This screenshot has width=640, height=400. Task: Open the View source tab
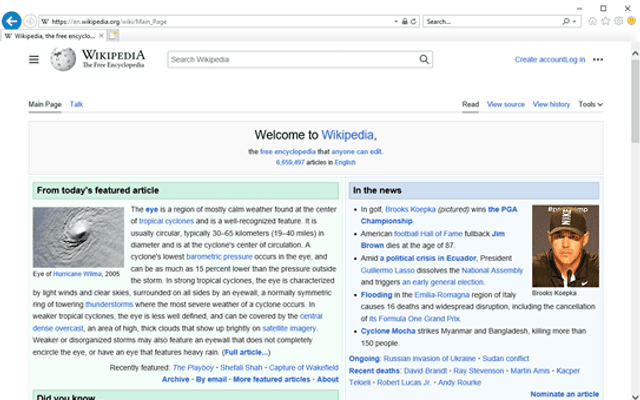tap(506, 104)
